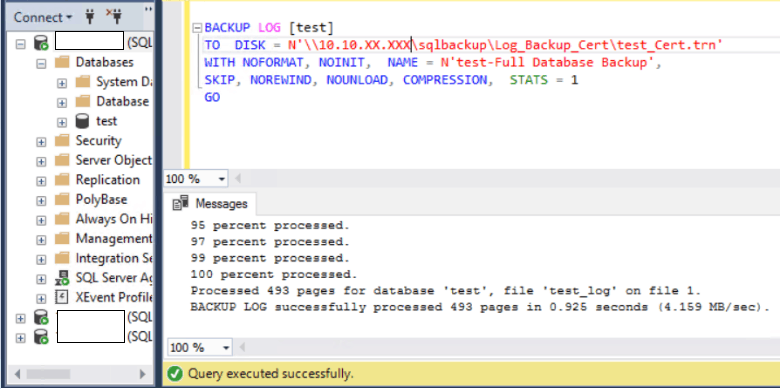Image resolution: width=782 pixels, height=389 pixels.
Task: Select the first SQL server instance icon
Action: pyautogui.click(x=41, y=43)
